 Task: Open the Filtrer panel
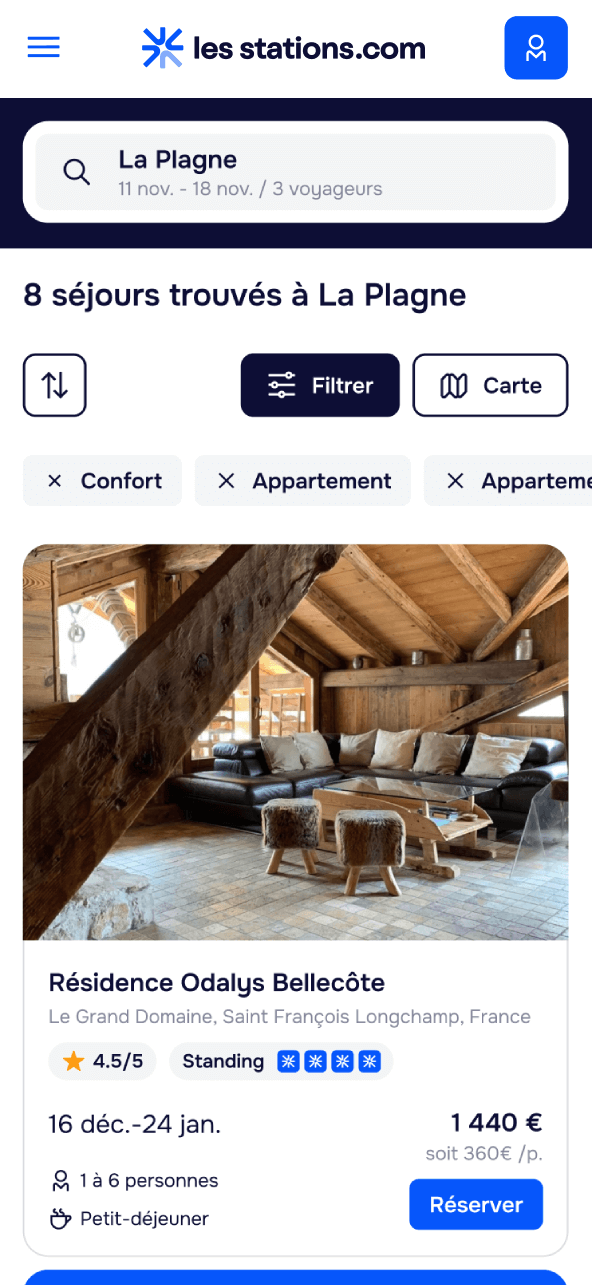(x=320, y=385)
